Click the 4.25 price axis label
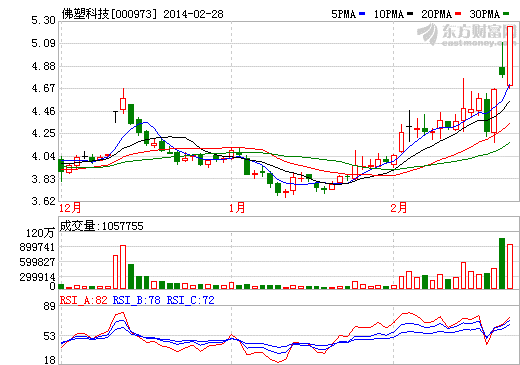Screen dimensions: 520x365 click(43, 133)
